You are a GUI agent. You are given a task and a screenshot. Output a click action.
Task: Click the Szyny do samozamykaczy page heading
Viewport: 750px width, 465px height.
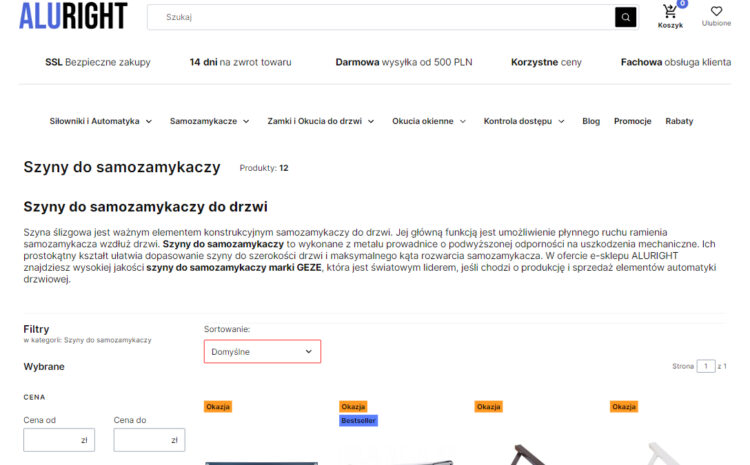coord(122,167)
